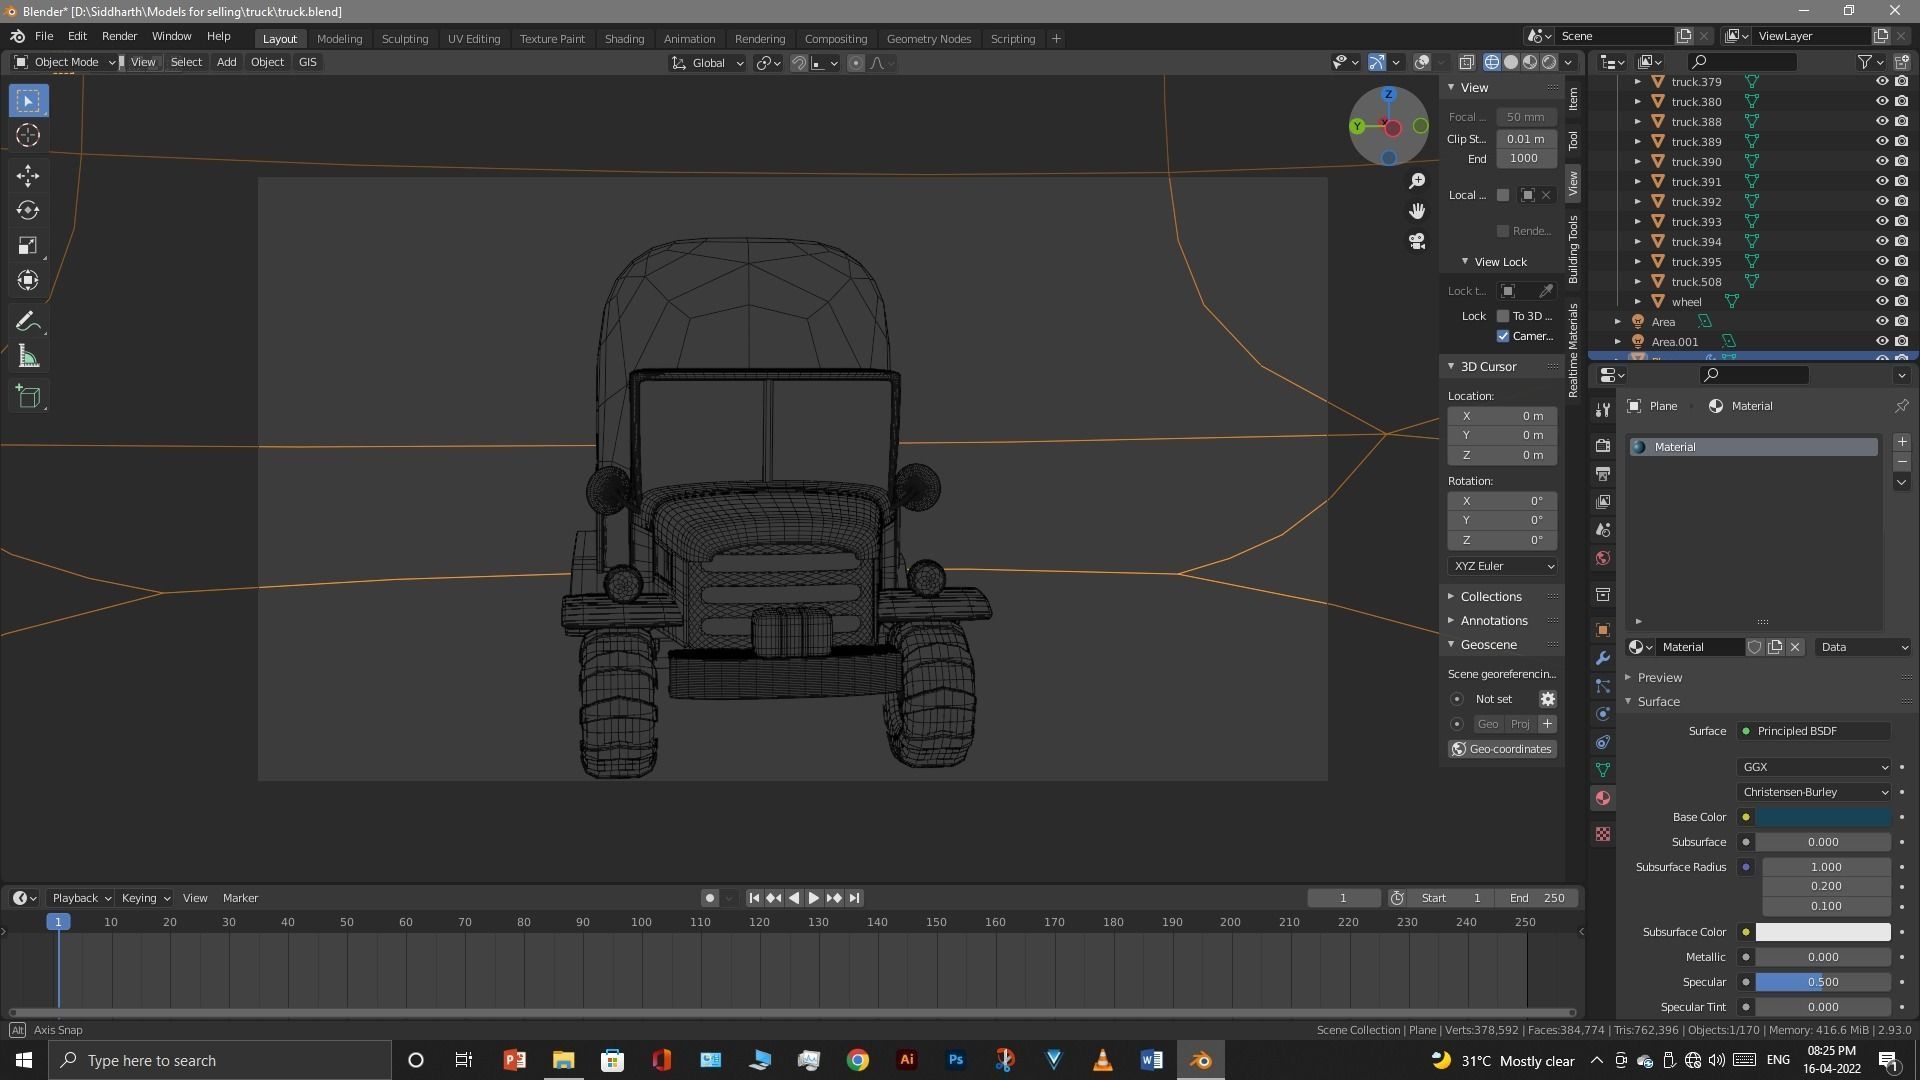
Task: Switch to rendered viewport shading
Action: tap(1549, 62)
